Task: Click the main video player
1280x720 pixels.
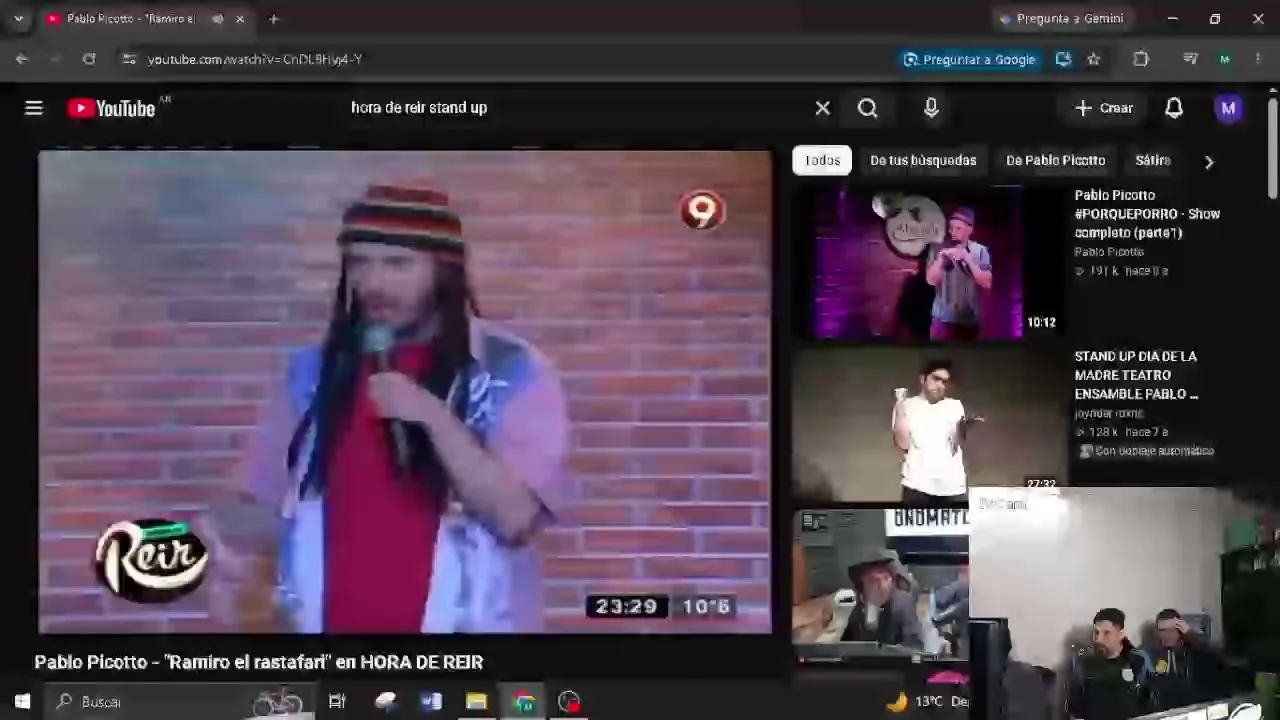Action: pos(405,392)
